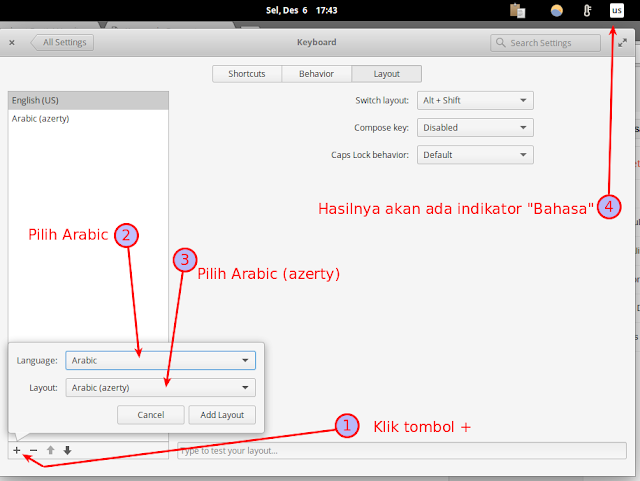
Task: Close the Keyboard settings window
Action: click(12, 42)
